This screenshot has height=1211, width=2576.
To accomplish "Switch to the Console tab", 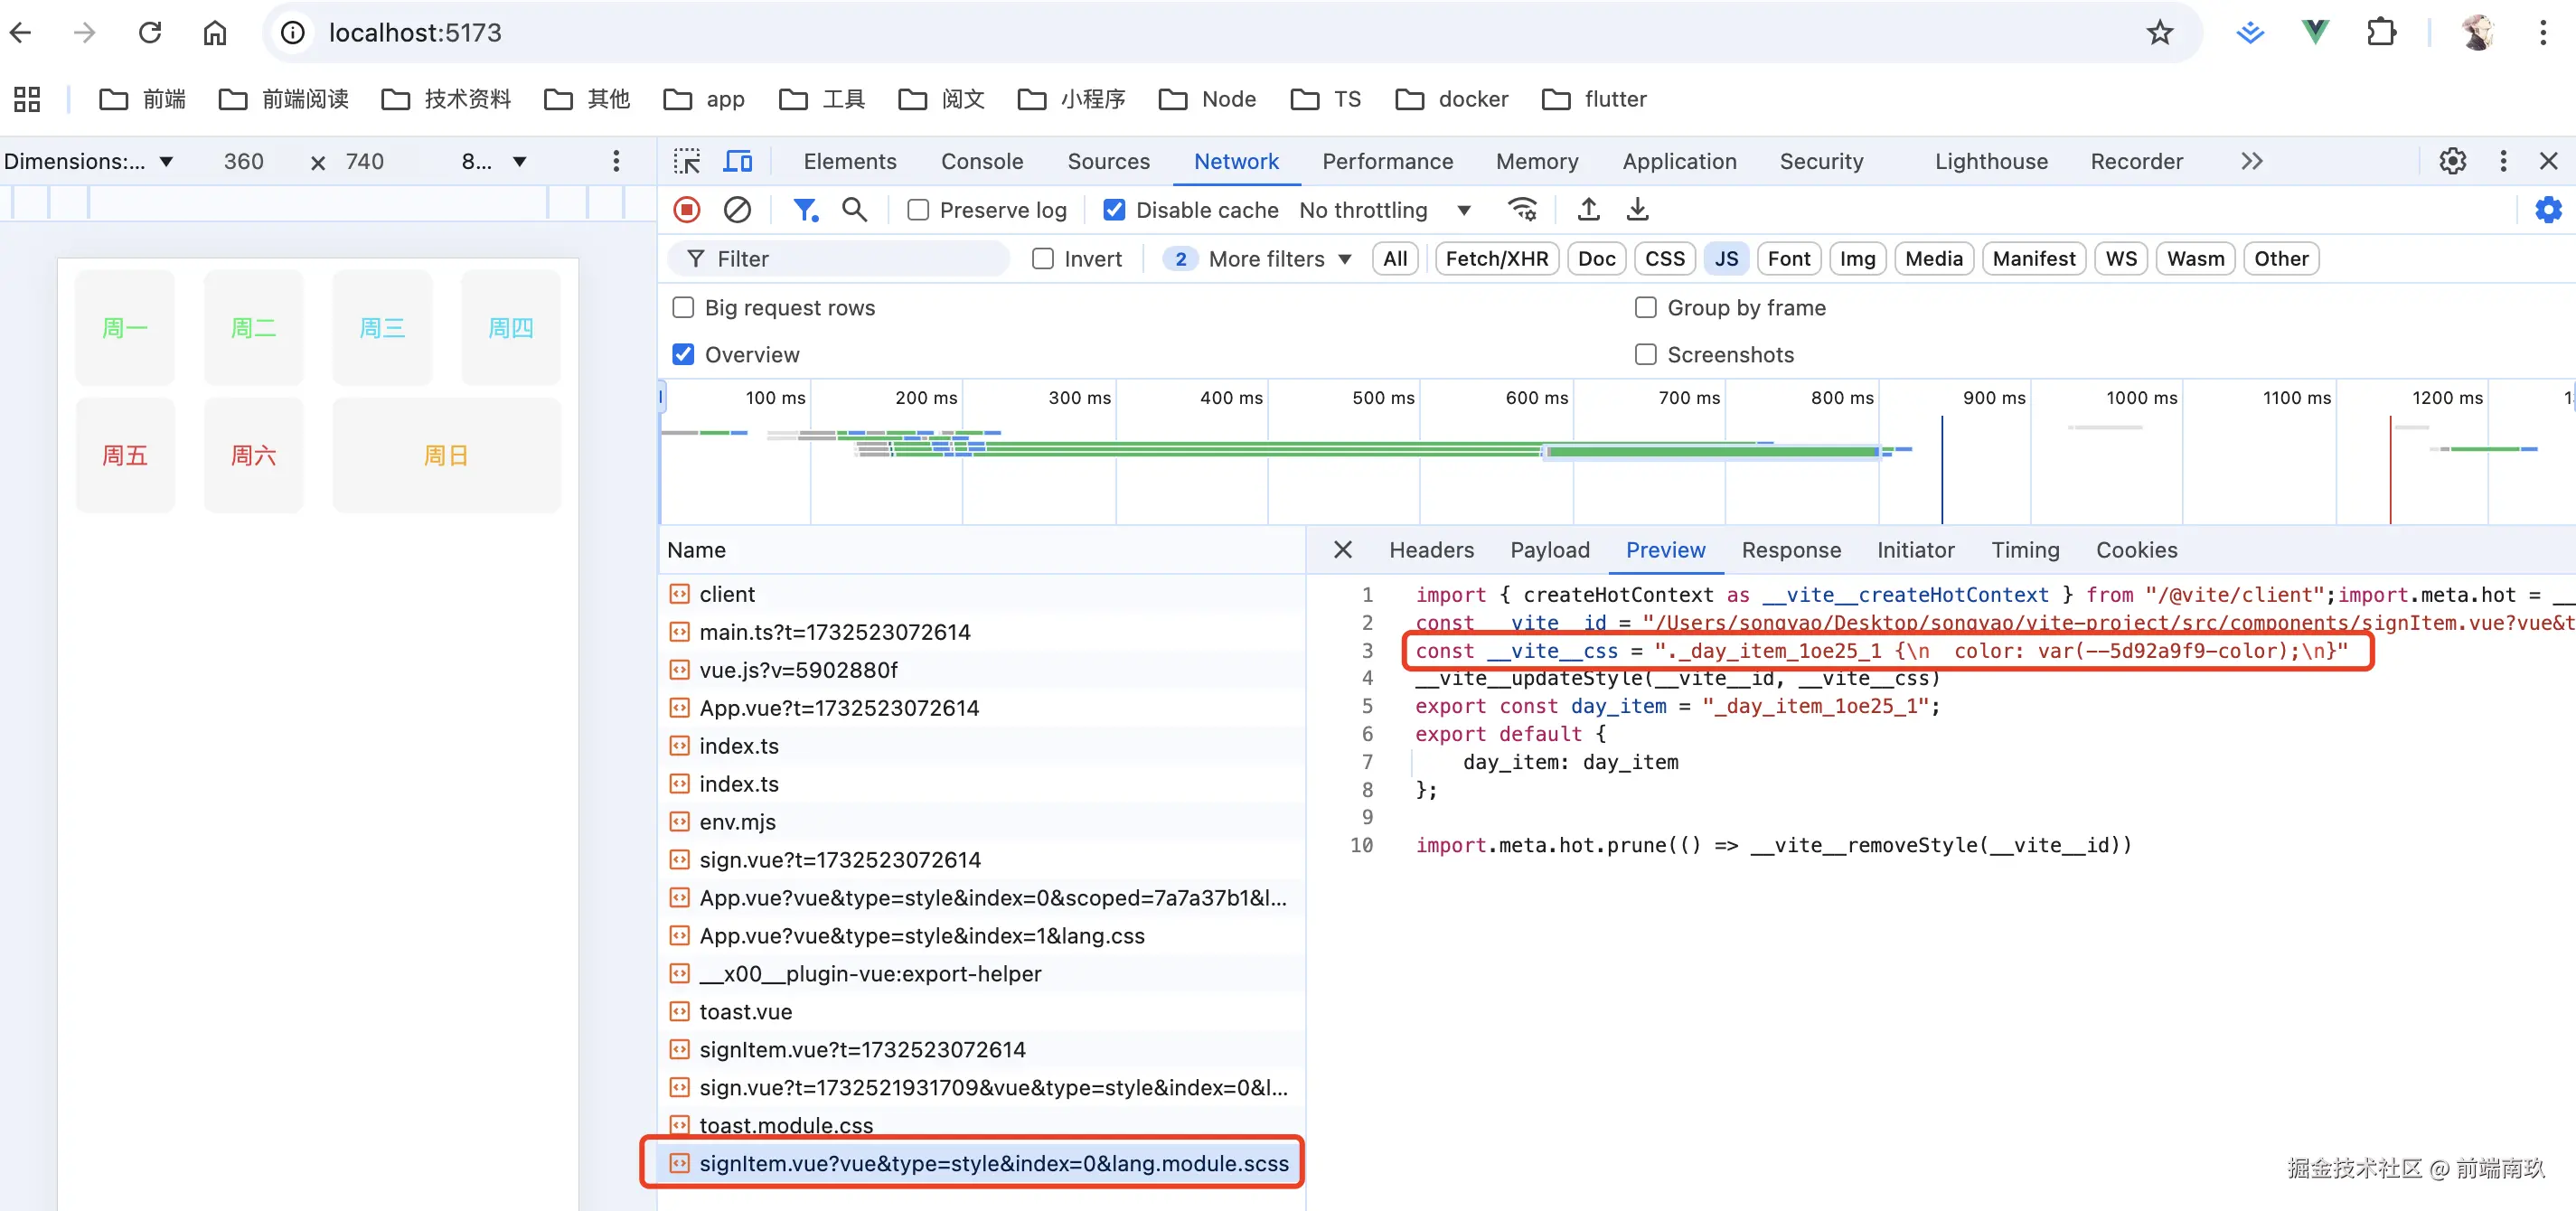I will [981, 161].
